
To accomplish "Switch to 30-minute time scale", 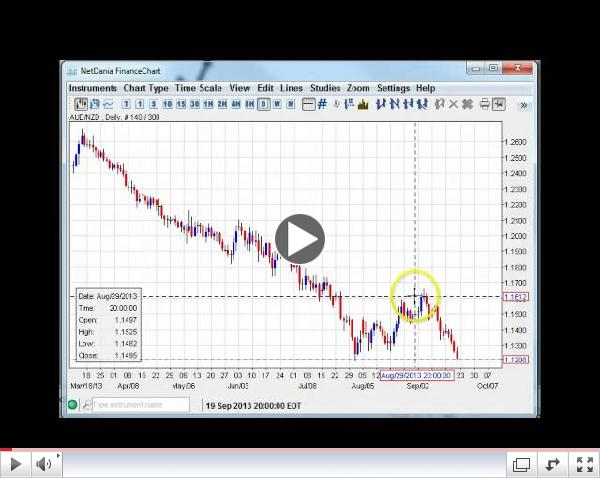I will [195, 104].
